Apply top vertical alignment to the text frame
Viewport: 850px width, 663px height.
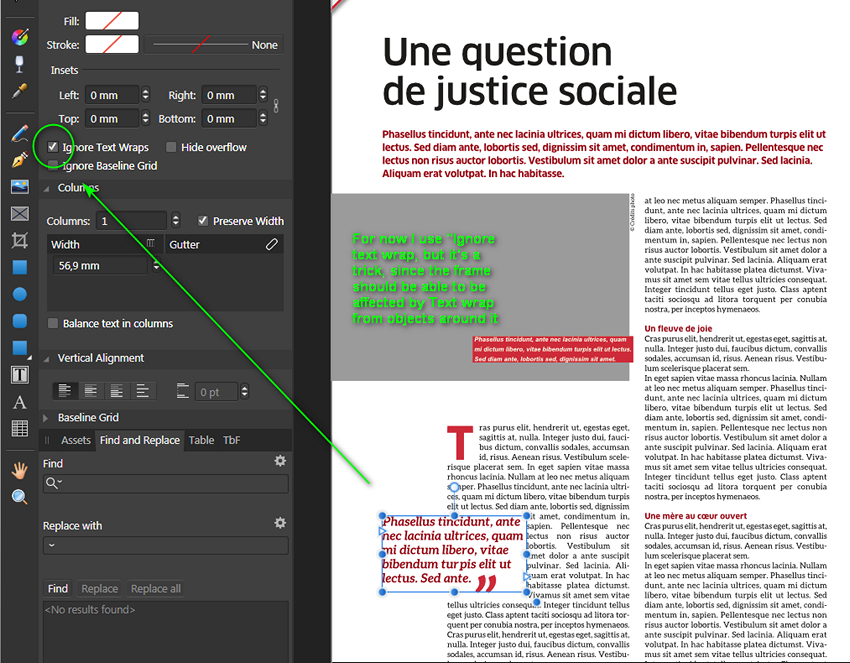pos(66,392)
